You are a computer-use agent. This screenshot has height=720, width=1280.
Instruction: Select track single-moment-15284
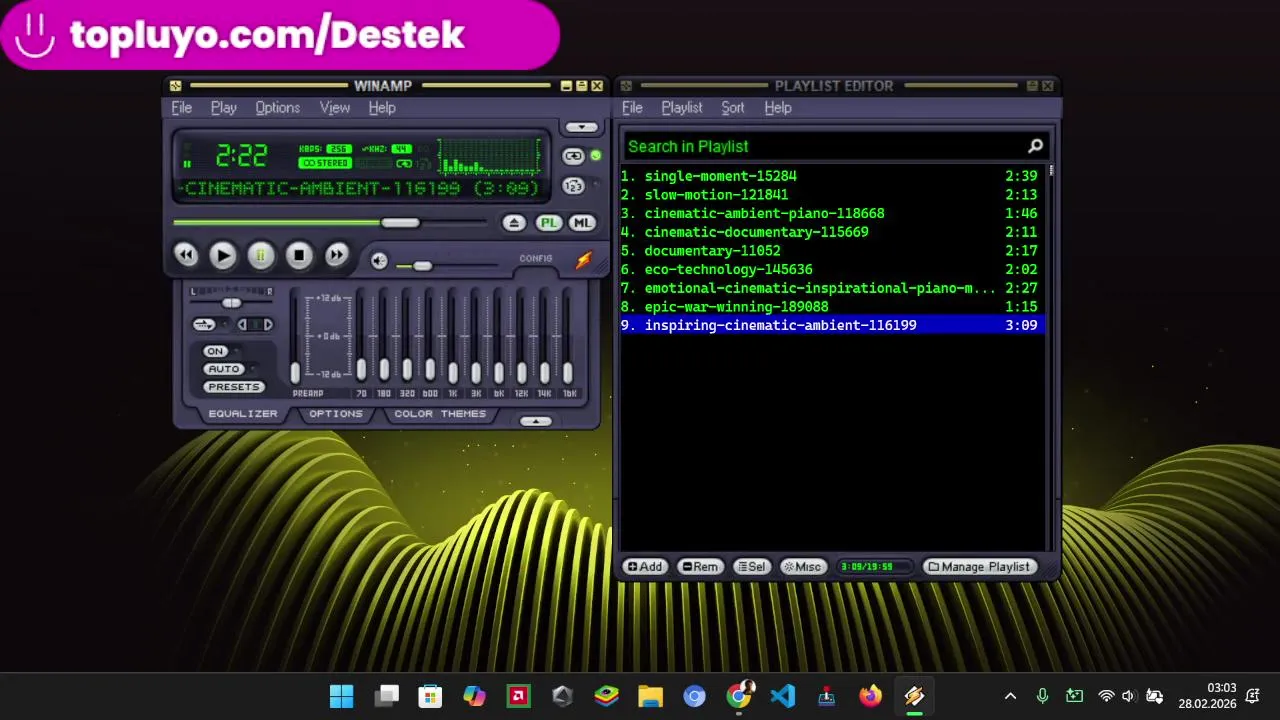tap(832, 176)
